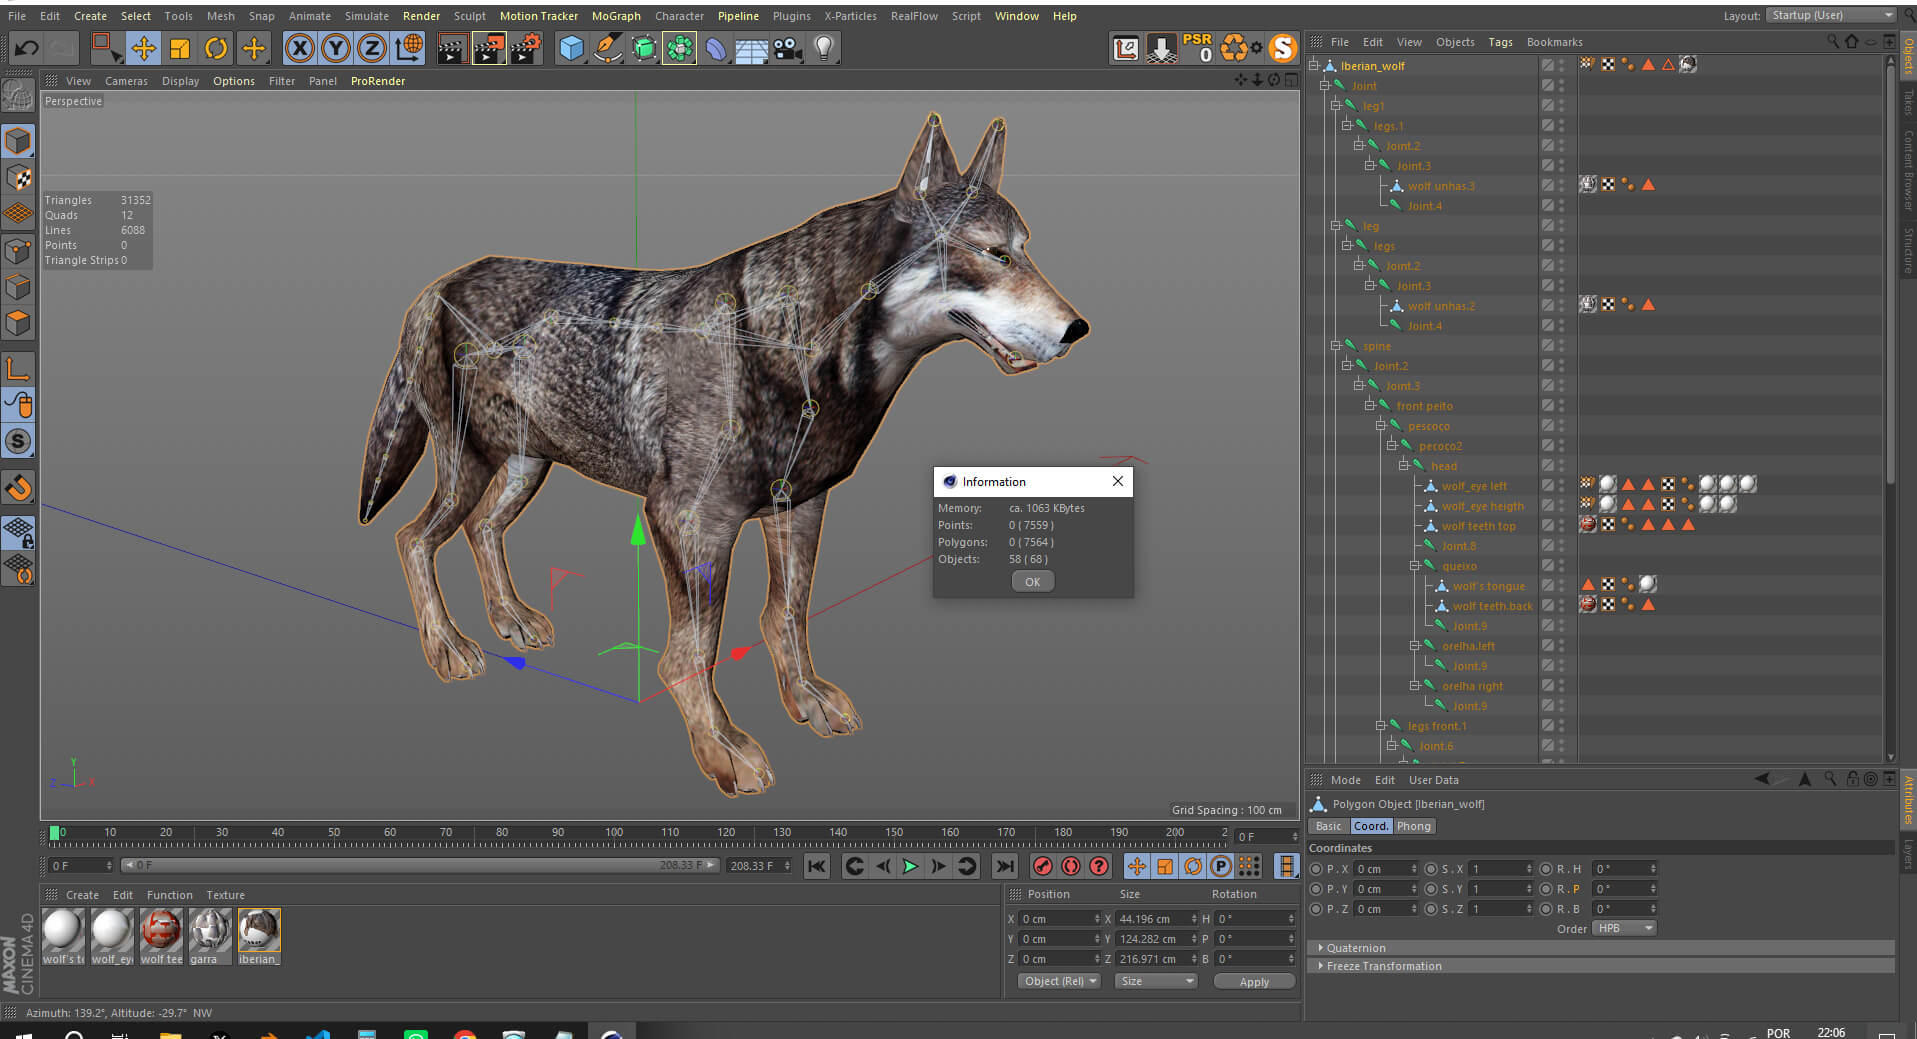Switch to Points mode

pyautogui.click(x=18, y=250)
